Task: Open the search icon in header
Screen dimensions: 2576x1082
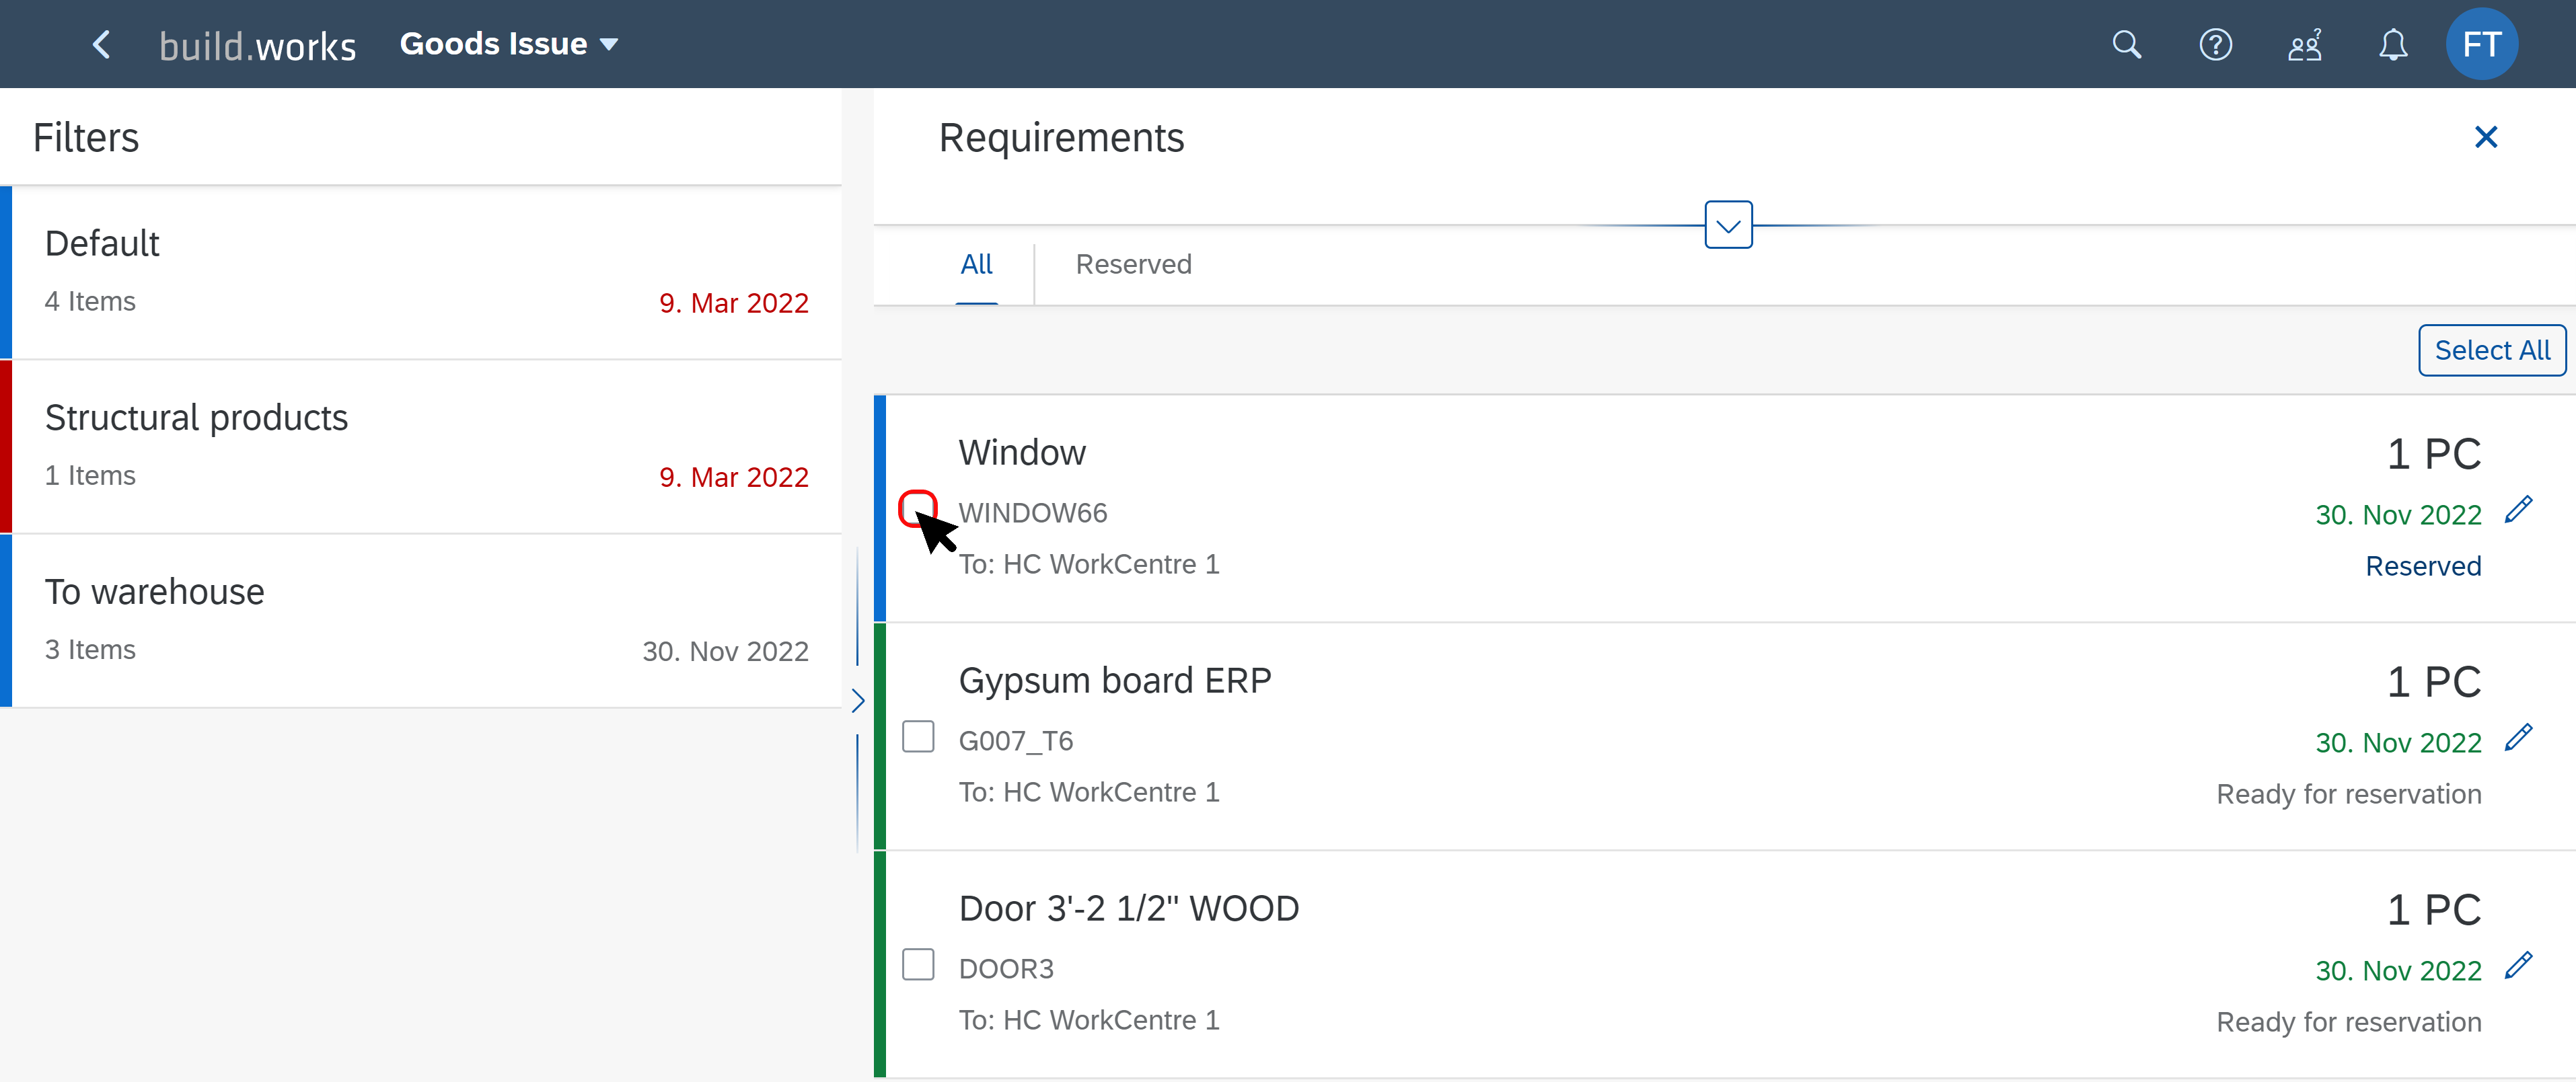Action: pyautogui.click(x=2126, y=44)
